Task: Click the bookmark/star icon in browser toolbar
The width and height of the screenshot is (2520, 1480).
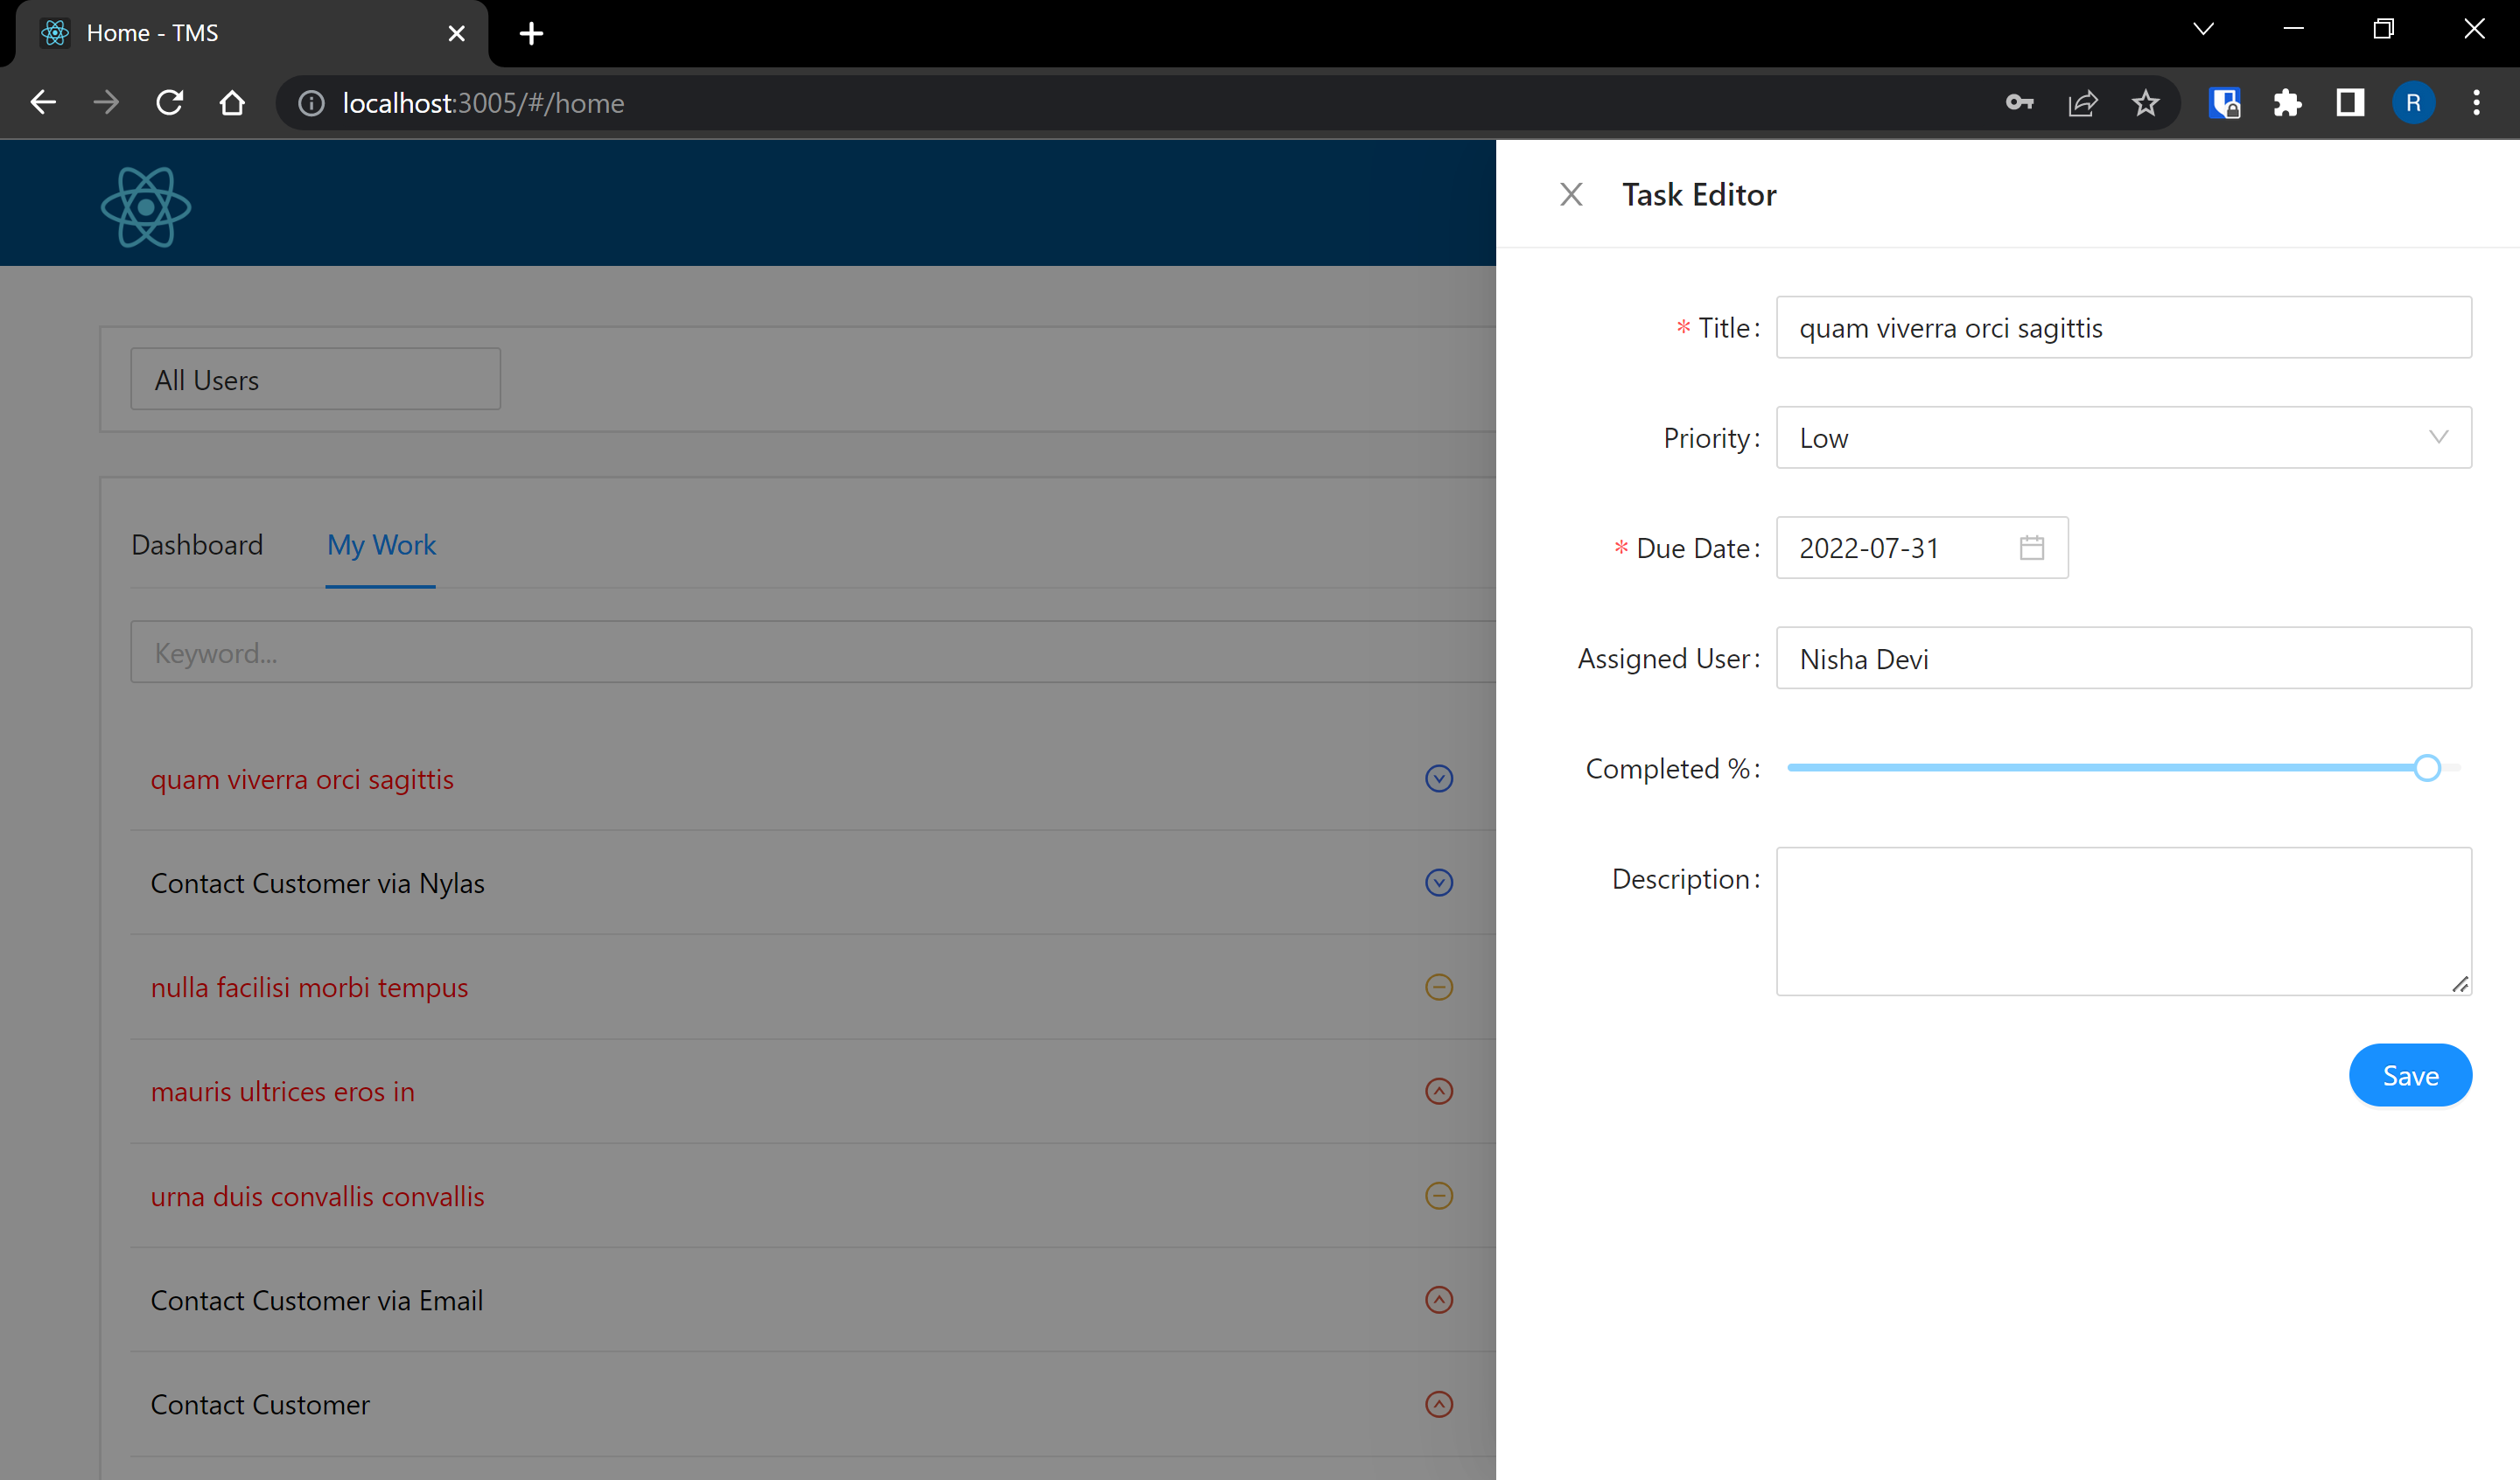Action: tap(2146, 102)
